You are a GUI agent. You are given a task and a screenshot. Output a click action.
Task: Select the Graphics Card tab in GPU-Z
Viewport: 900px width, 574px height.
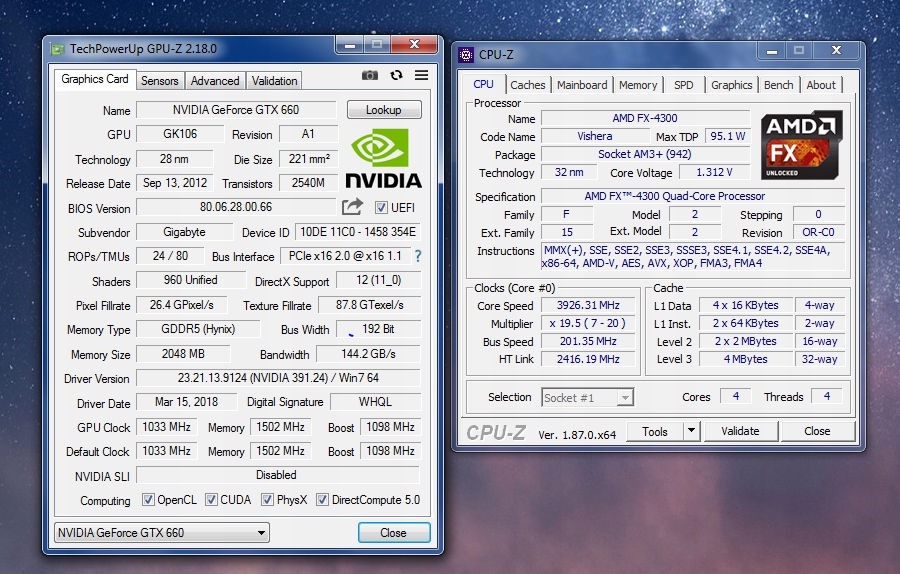tap(95, 79)
